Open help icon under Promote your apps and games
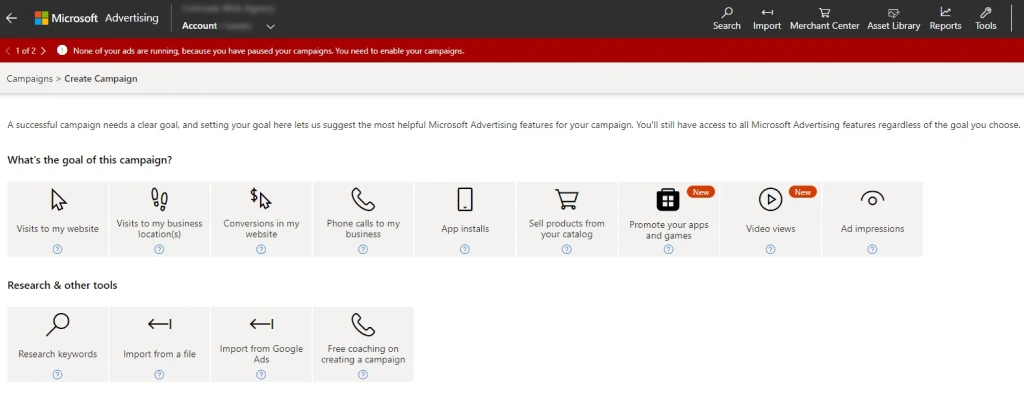 pyautogui.click(x=669, y=249)
